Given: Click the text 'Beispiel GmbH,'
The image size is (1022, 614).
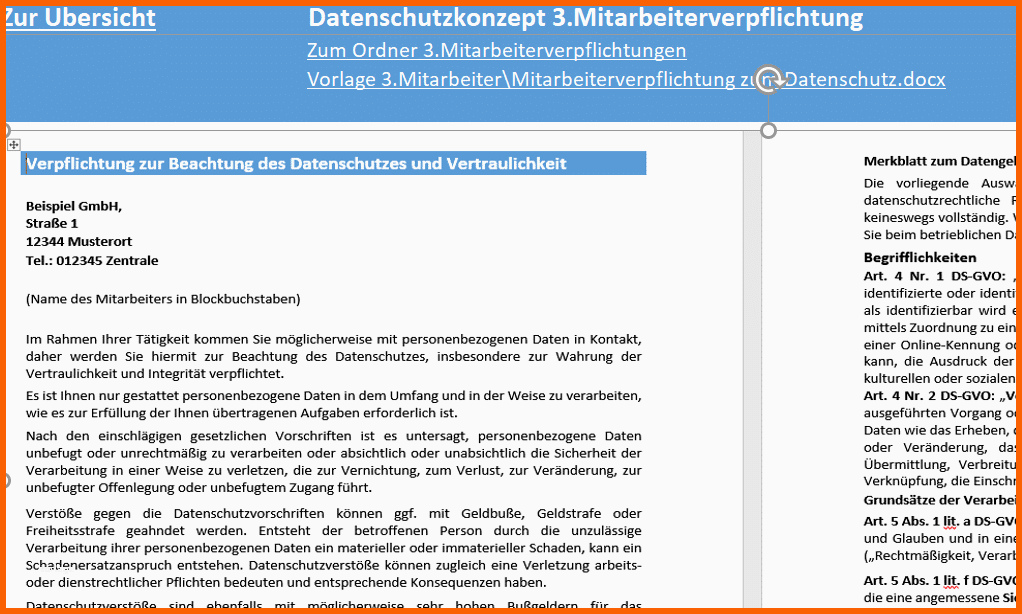Looking at the screenshot, I should pyautogui.click(x=74, y=206).
